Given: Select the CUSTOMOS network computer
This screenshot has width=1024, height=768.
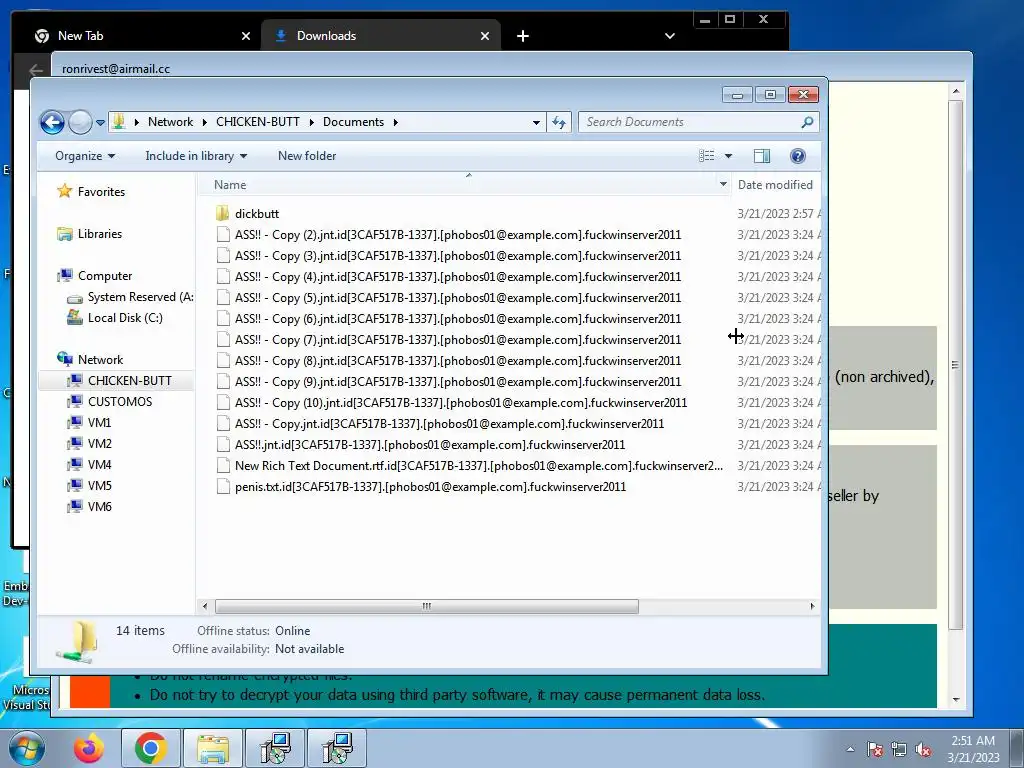Looking at the screenshot, I should tap(120, 402).
